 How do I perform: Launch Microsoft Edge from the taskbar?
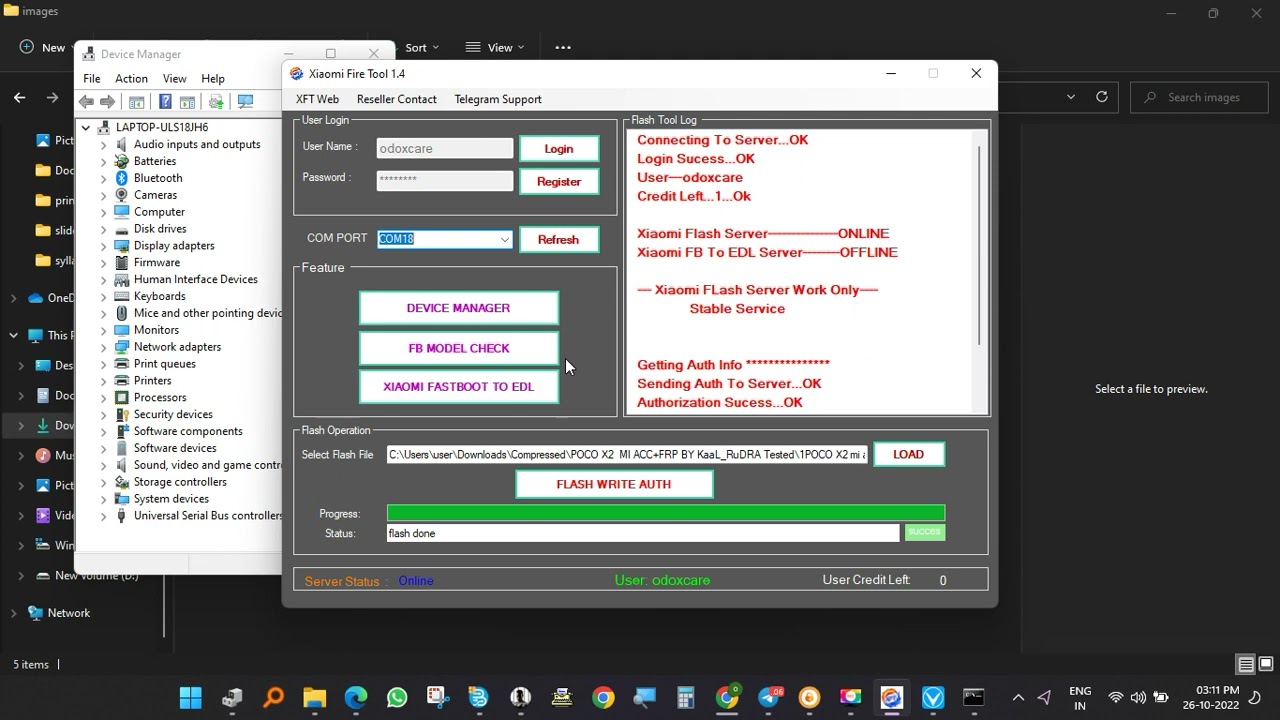[356, 697]
